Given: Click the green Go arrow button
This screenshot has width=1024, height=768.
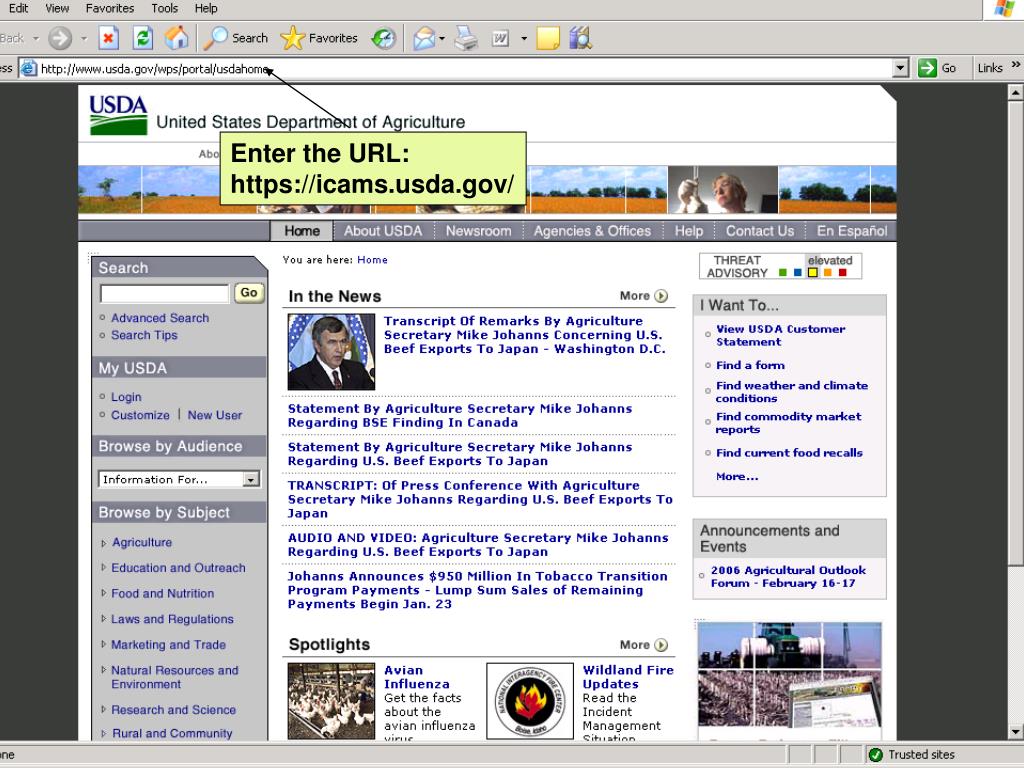Looking at the screenshot, I should point(927,68).
